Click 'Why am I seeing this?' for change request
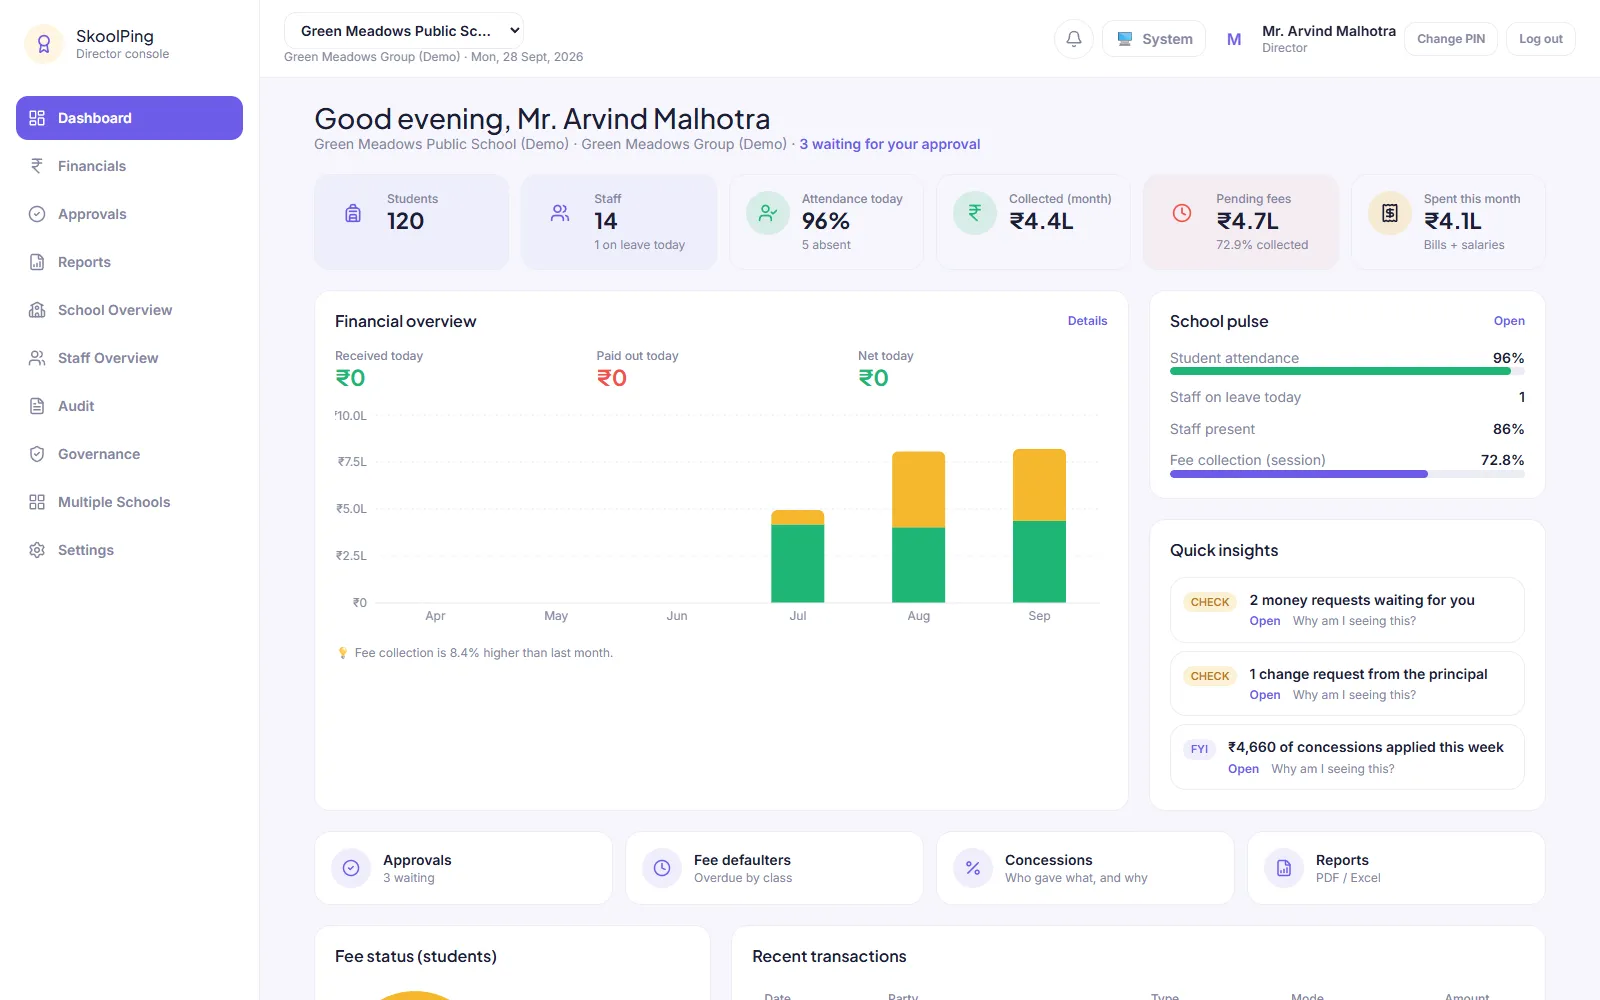 point(1354,695)
